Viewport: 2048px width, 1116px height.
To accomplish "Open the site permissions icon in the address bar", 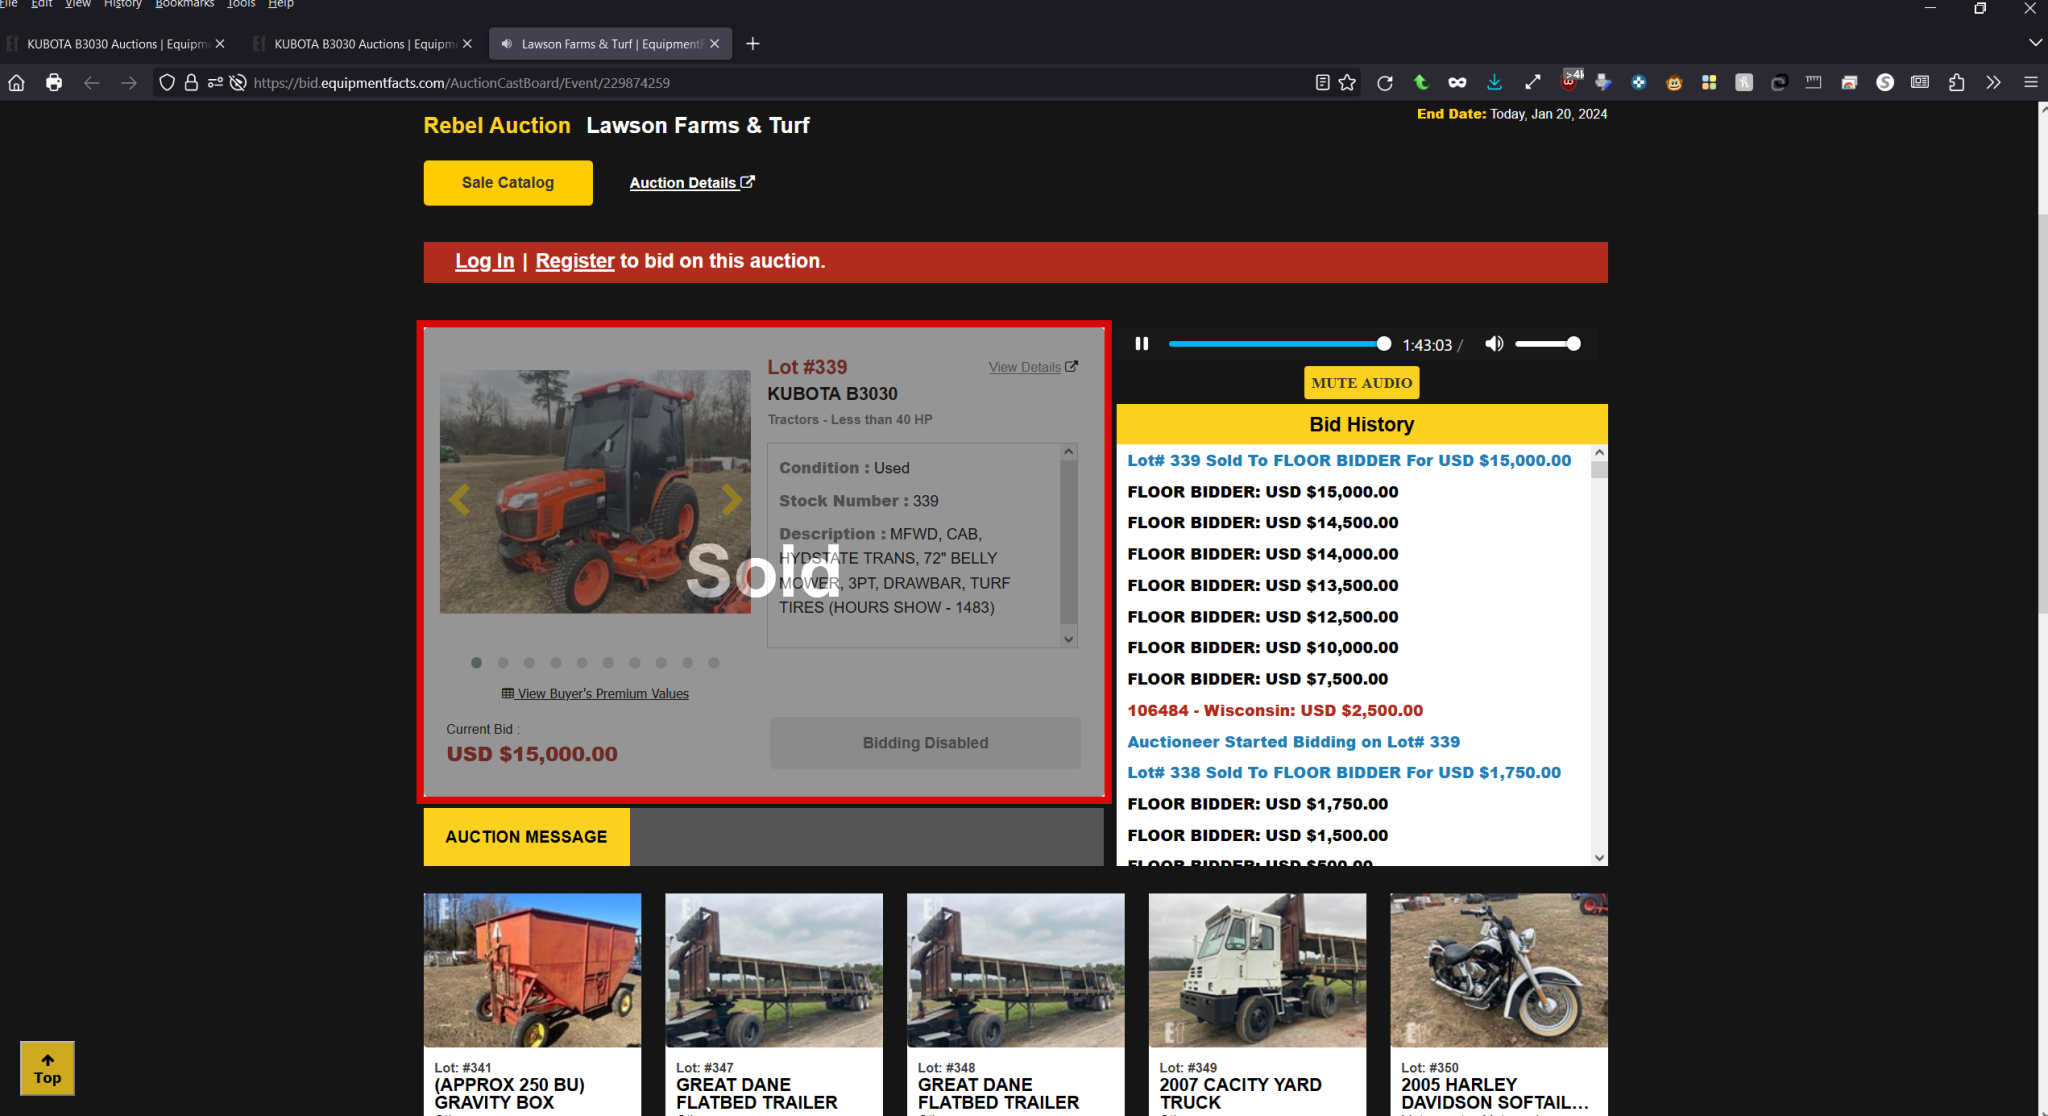I will (x=215, y=83).
